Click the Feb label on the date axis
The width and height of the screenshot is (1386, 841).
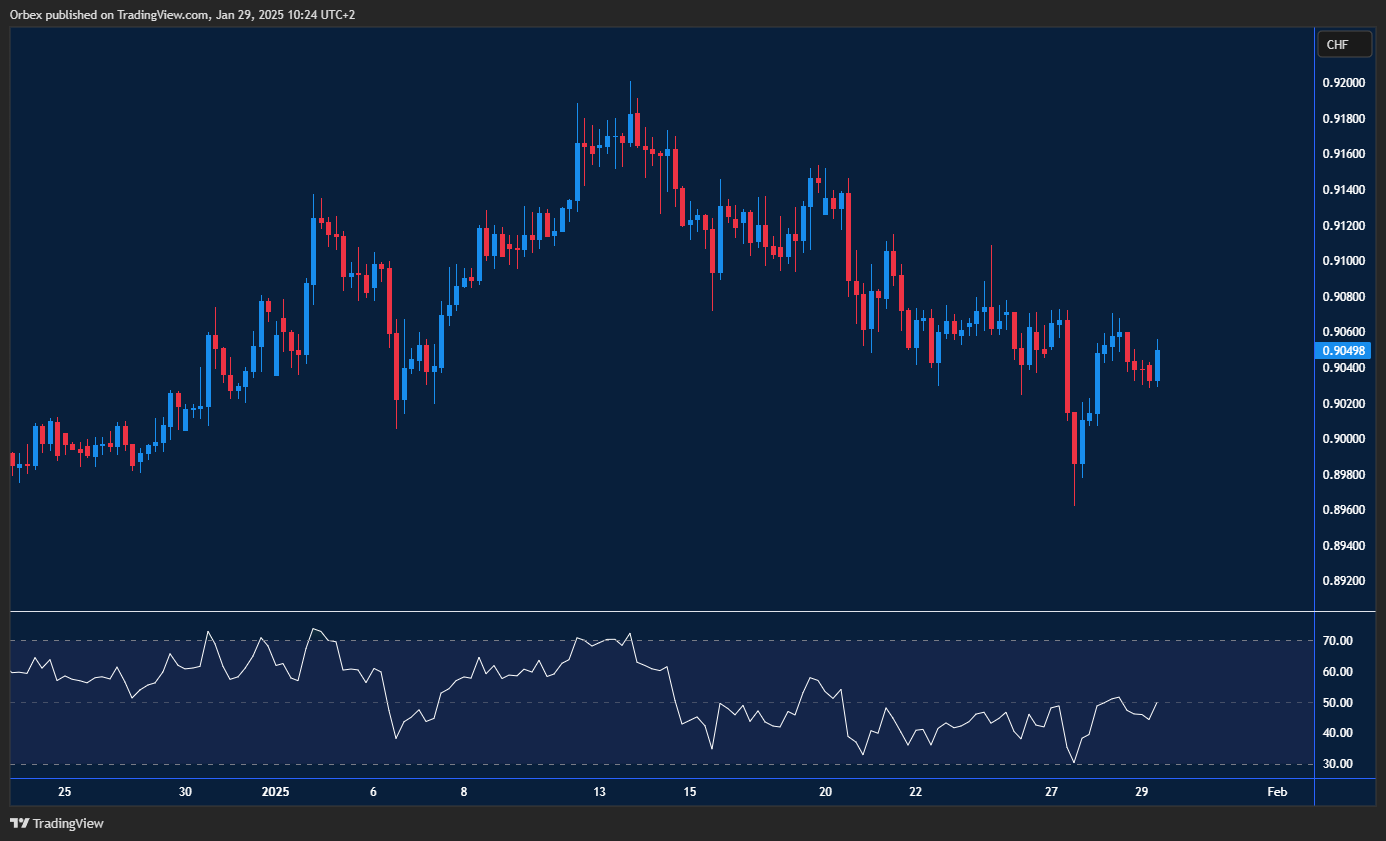coord(1276,791)
